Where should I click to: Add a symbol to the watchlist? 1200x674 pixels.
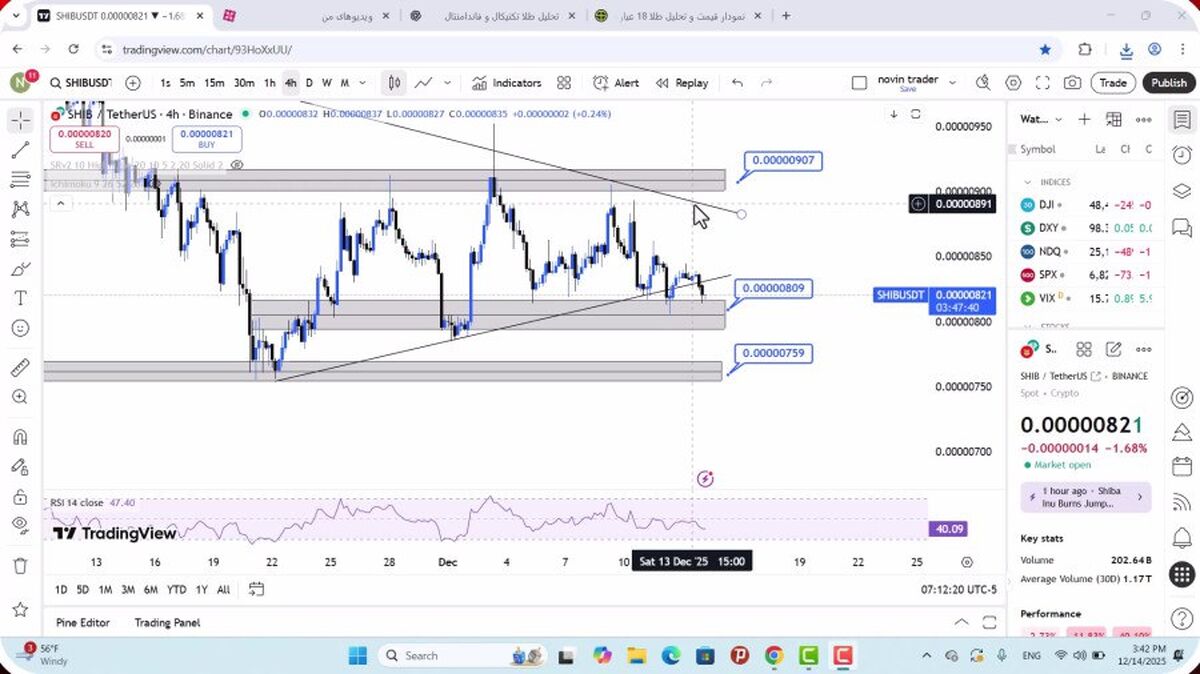[x=1084, y=119]
